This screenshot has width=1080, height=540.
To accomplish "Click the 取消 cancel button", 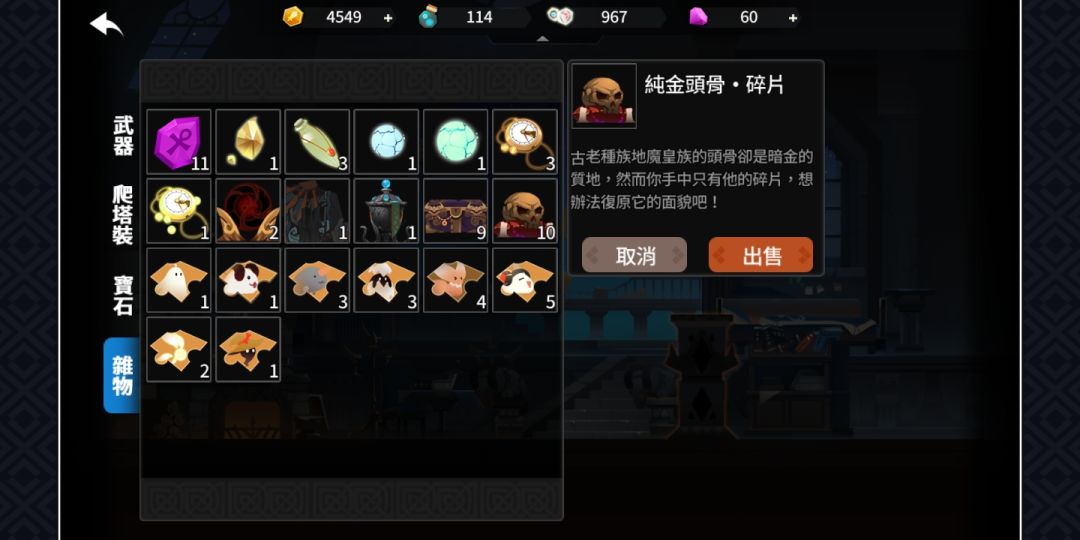I will point(634,255).
